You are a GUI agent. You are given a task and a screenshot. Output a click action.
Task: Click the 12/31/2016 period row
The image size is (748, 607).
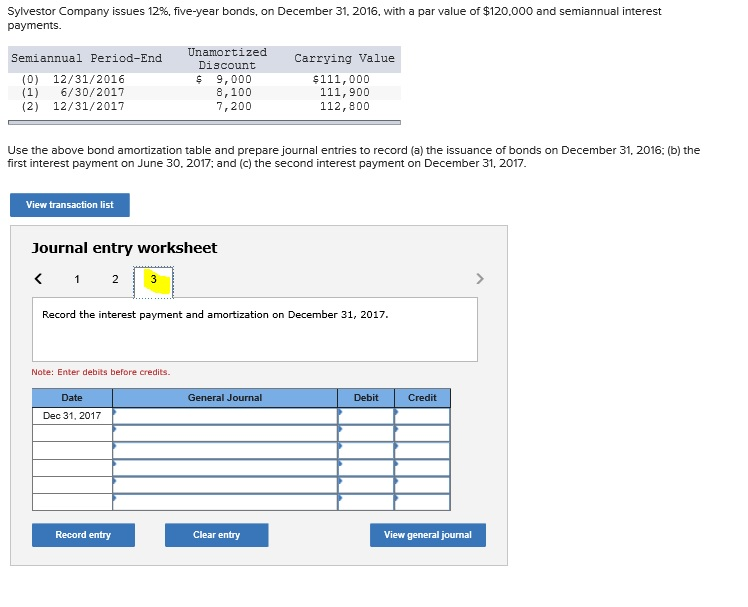(204, 79)
